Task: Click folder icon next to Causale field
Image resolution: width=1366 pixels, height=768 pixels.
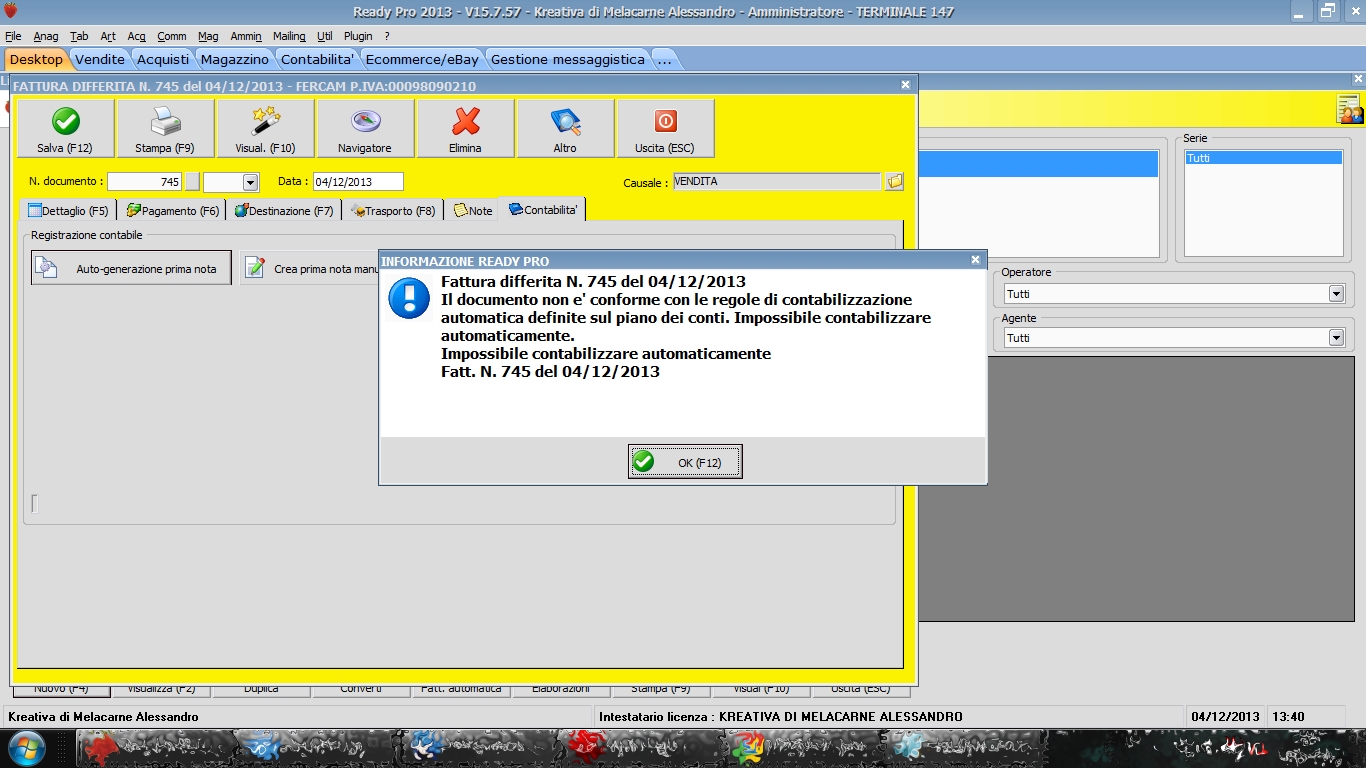Action: click(x=894, y=181)
